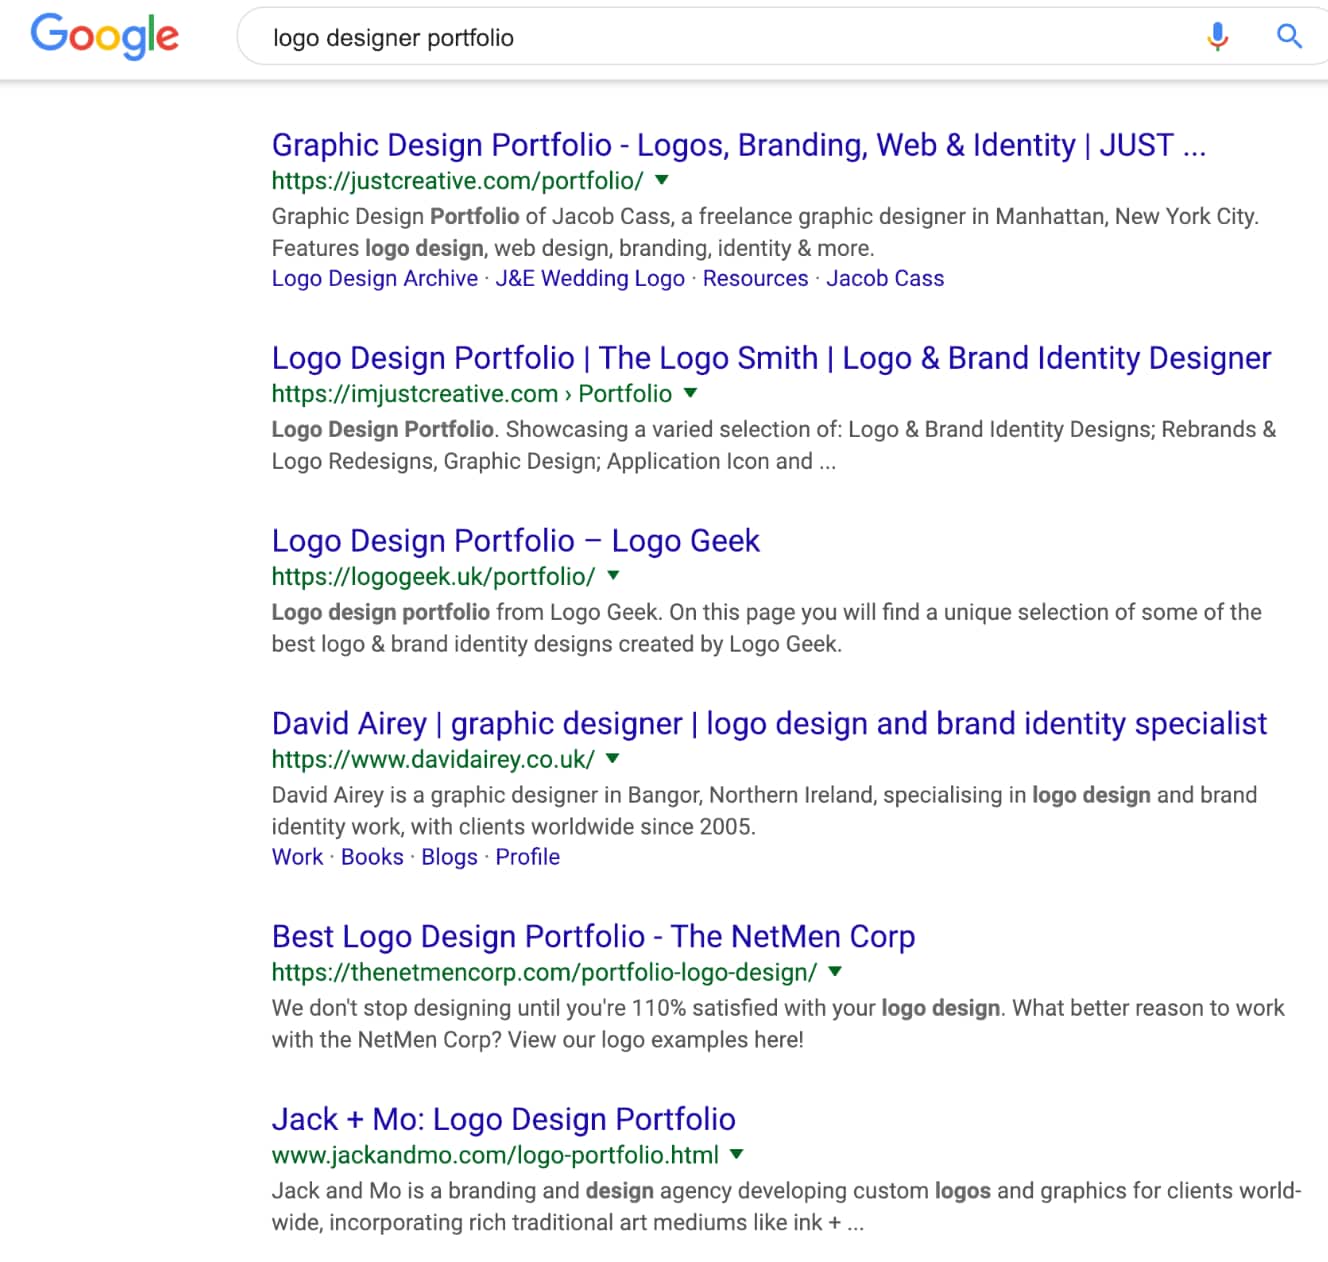Open the options arrow next to thenetmencorp.com
The image size is (1328, 1262).
[x=835, y=971]
